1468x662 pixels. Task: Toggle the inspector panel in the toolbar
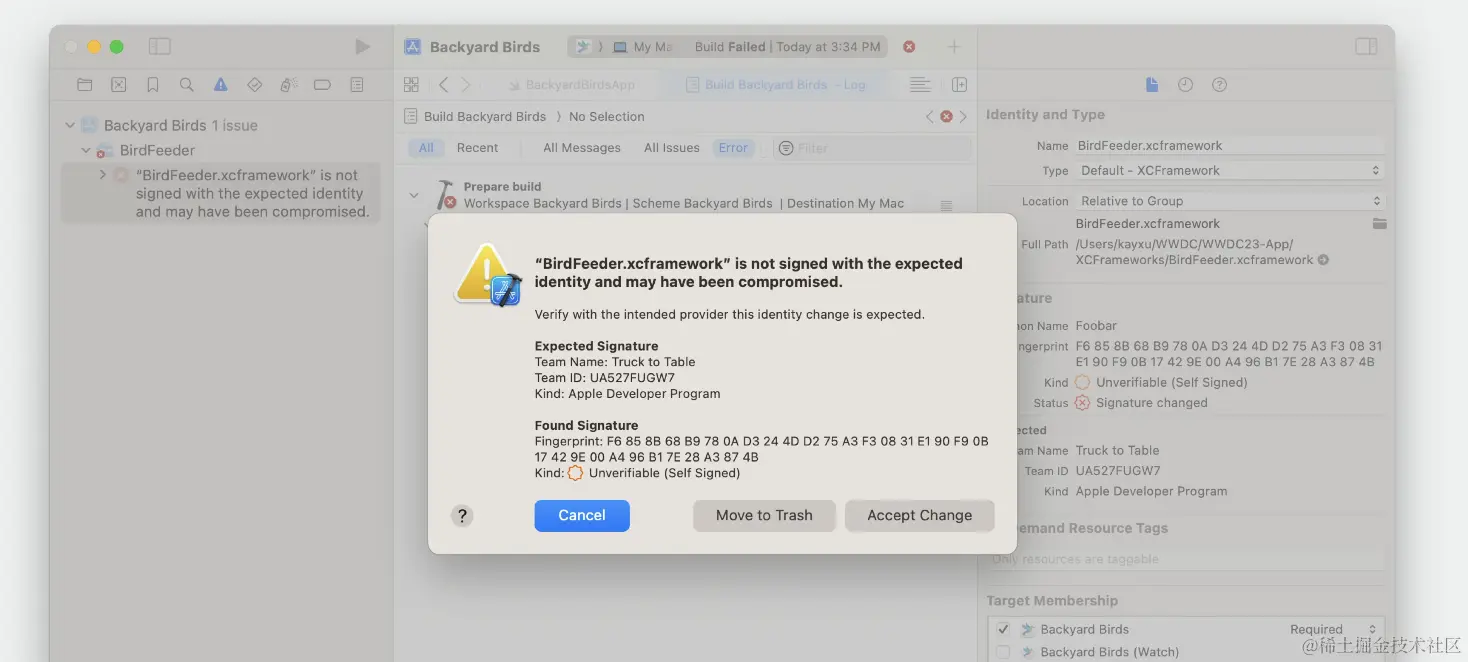[x=1366, y=47]
